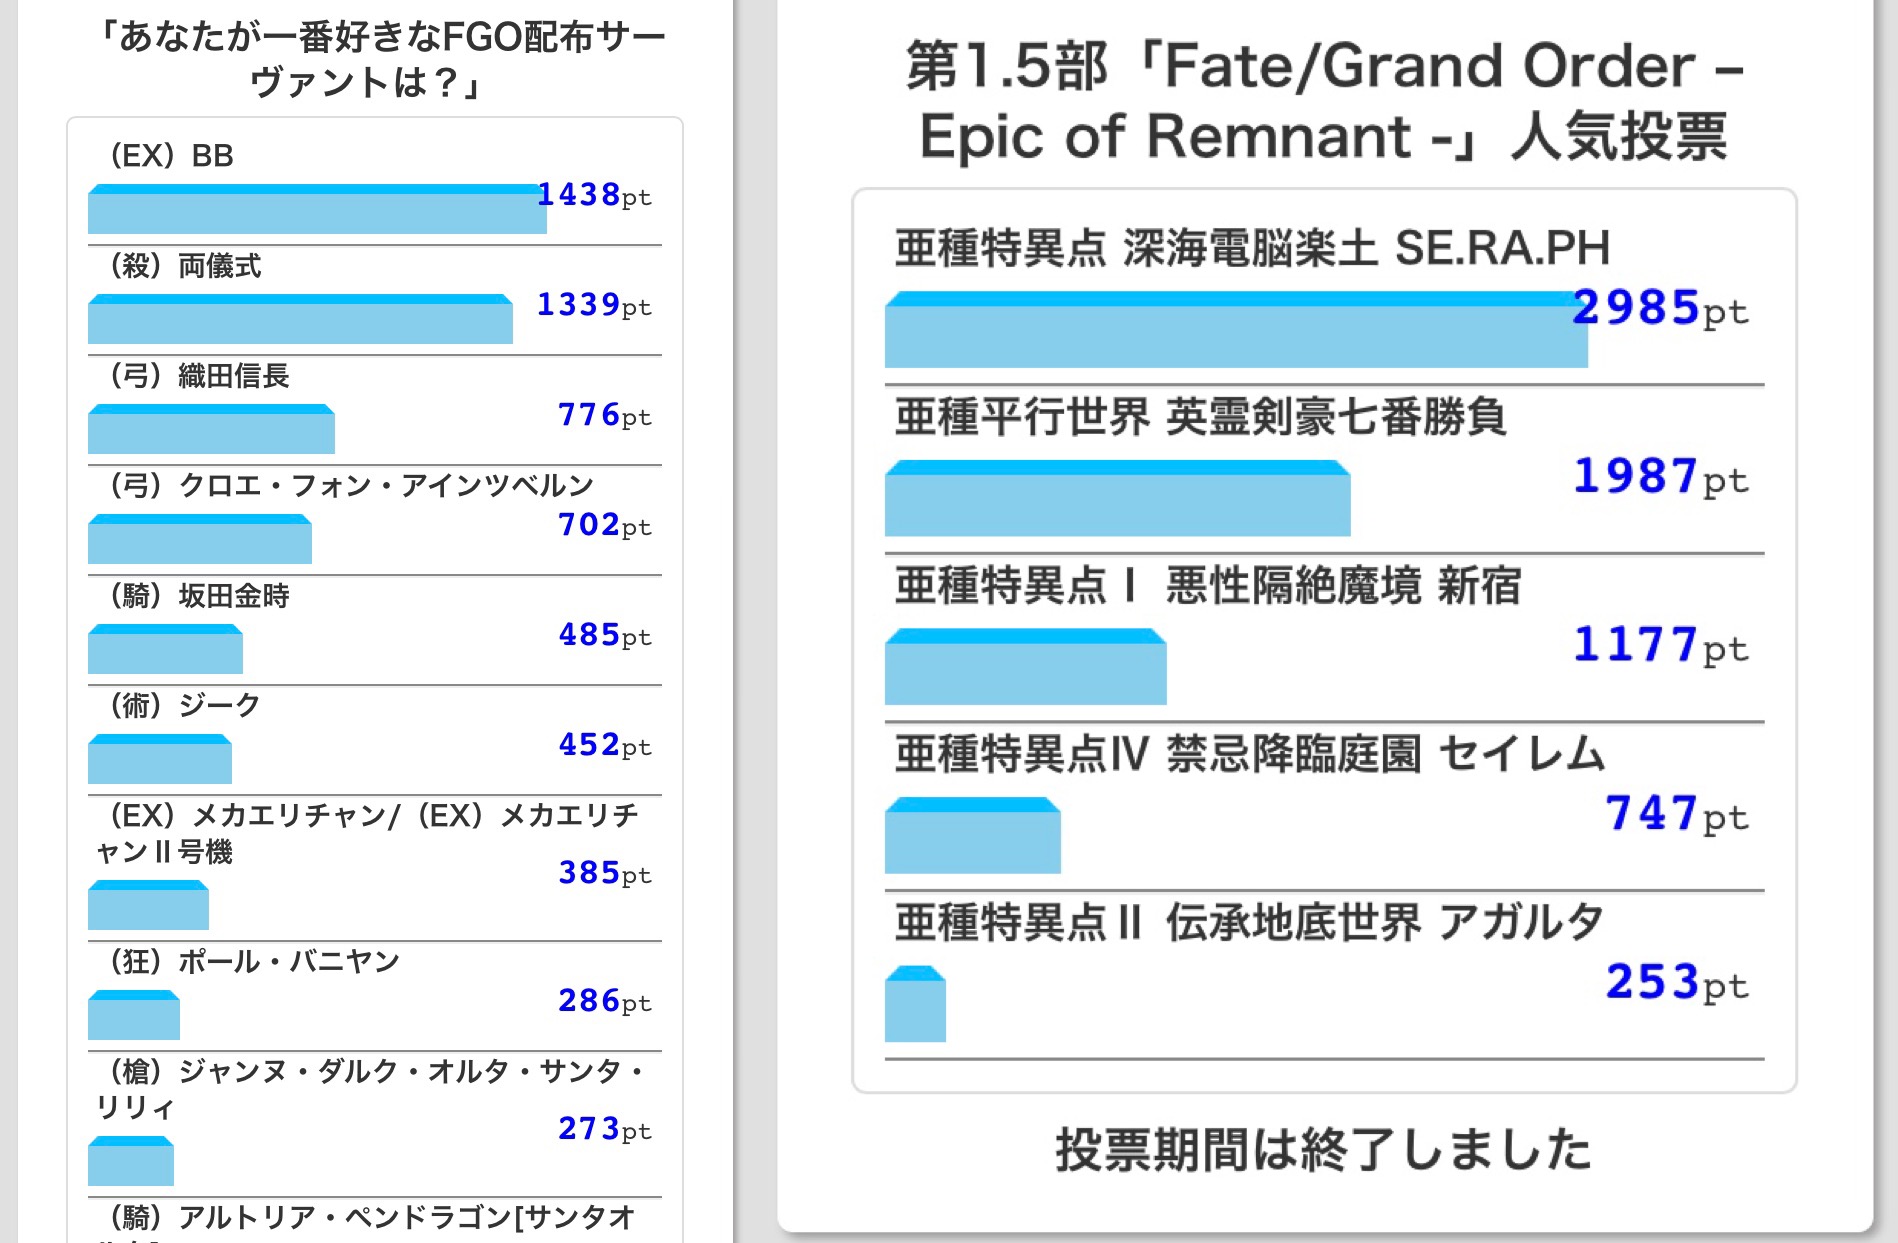
Task: Click the ポール・バニヤン entry label
Action: 256,962
